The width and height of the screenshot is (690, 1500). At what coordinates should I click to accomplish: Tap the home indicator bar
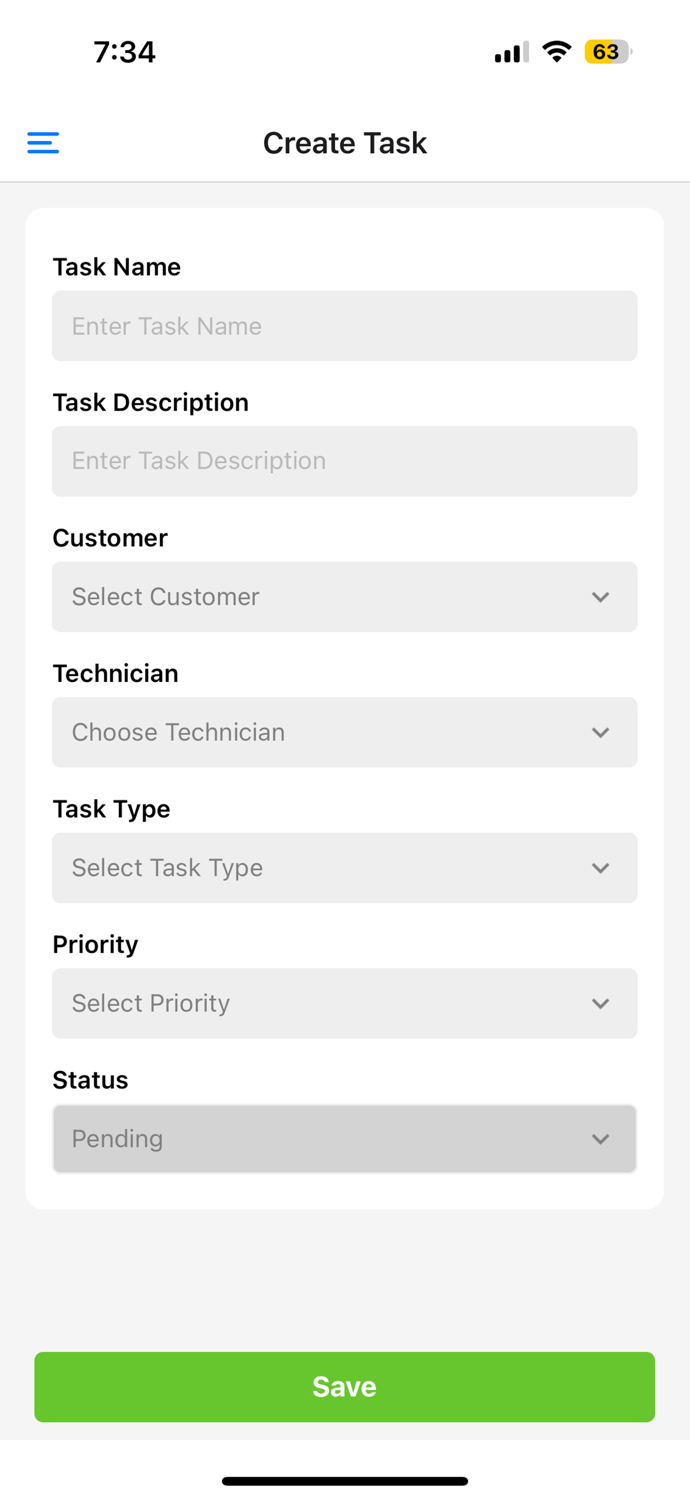click(344, 1481)
